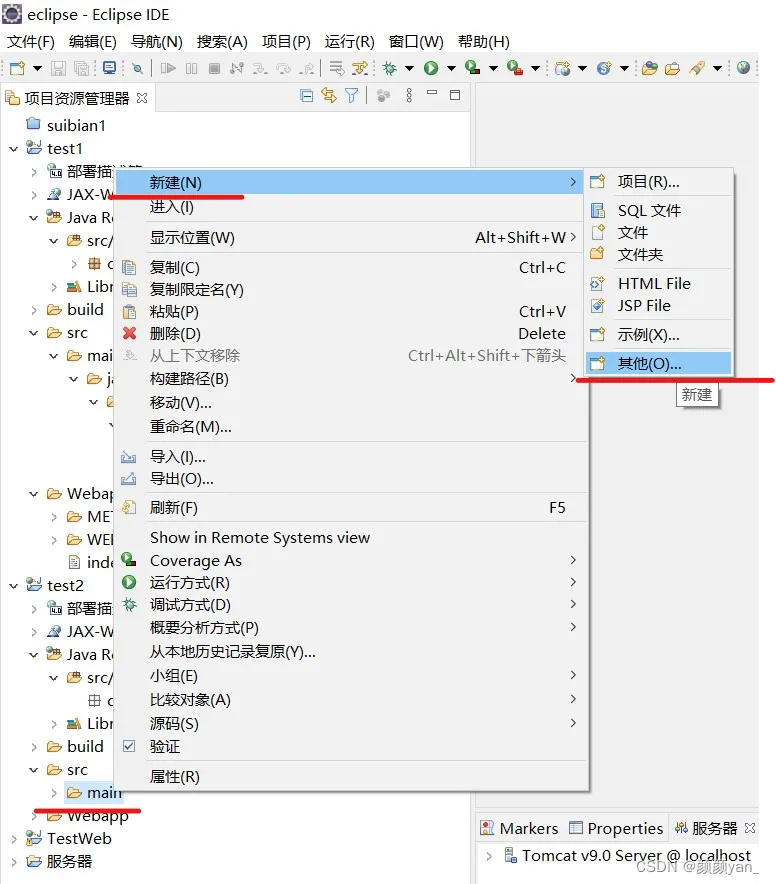Open the Run dropdown arrow
Screen dimensions: 776x884
point(451,69)
